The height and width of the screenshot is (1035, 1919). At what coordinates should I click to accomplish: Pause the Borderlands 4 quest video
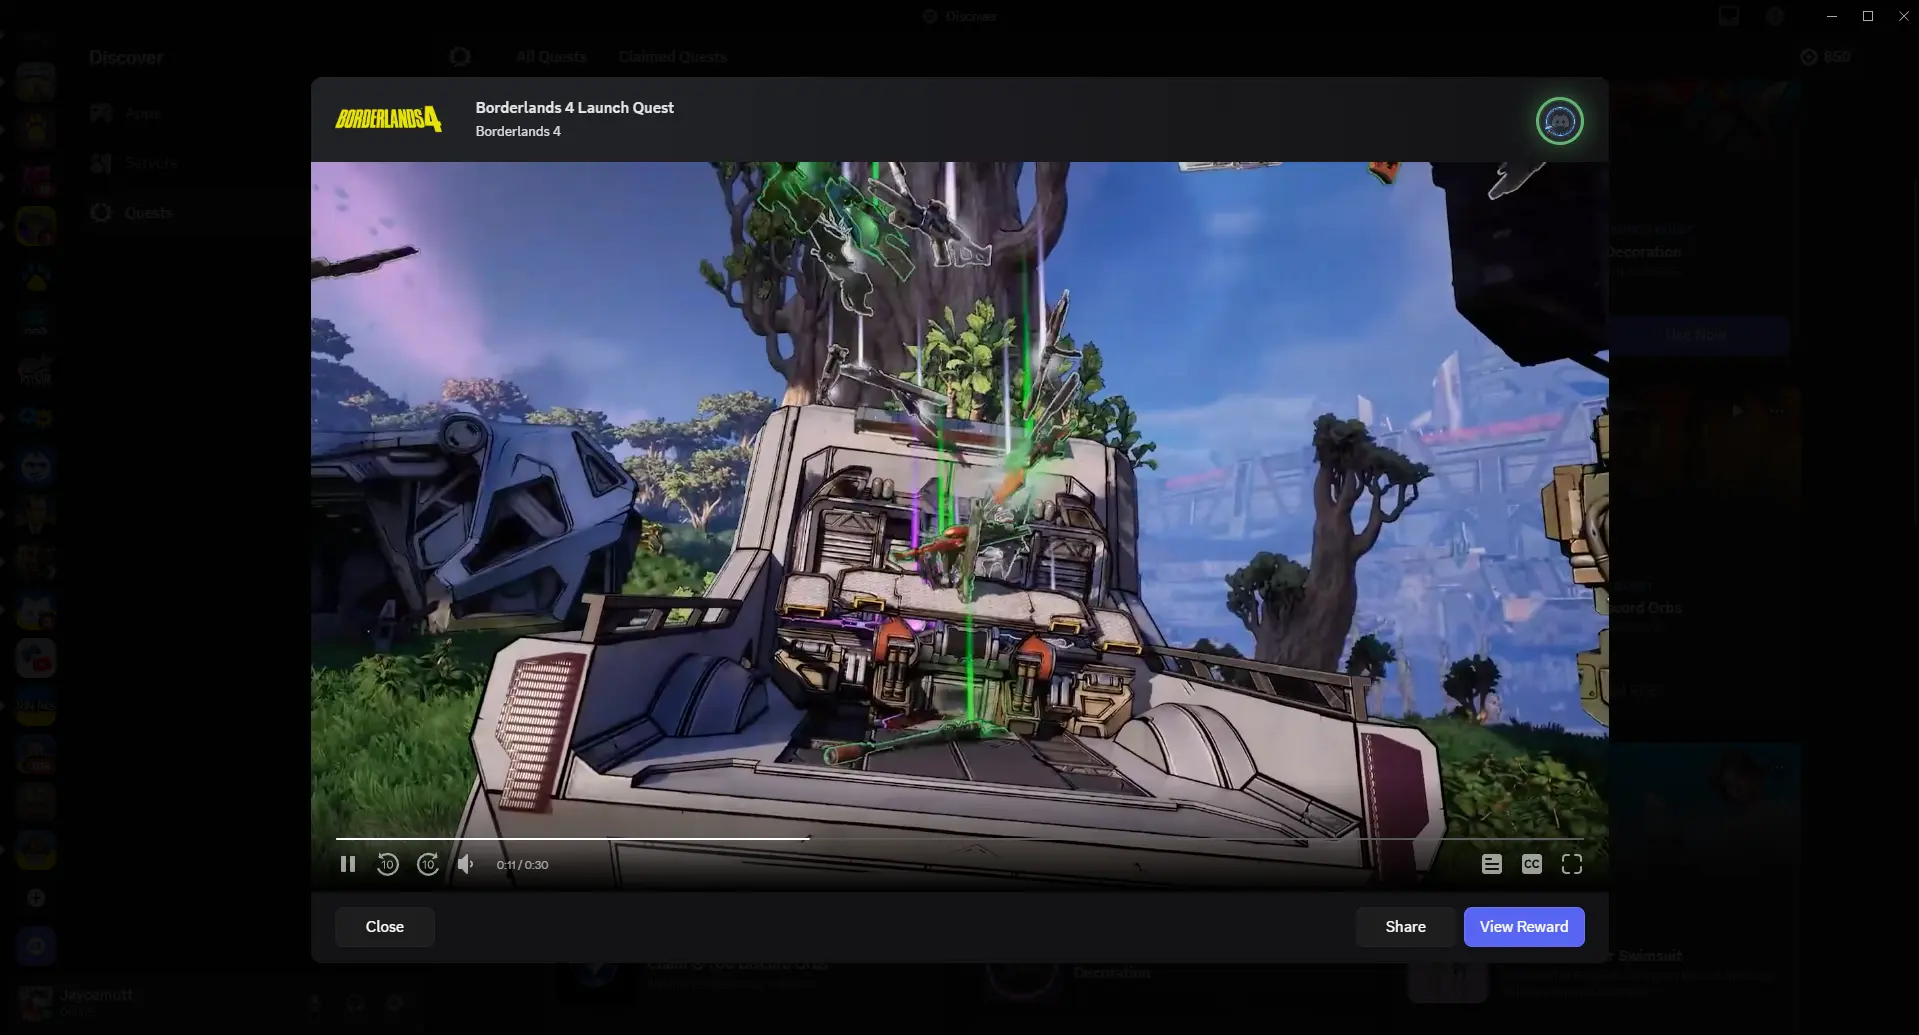pyautogui.click(x=348, y=864)
